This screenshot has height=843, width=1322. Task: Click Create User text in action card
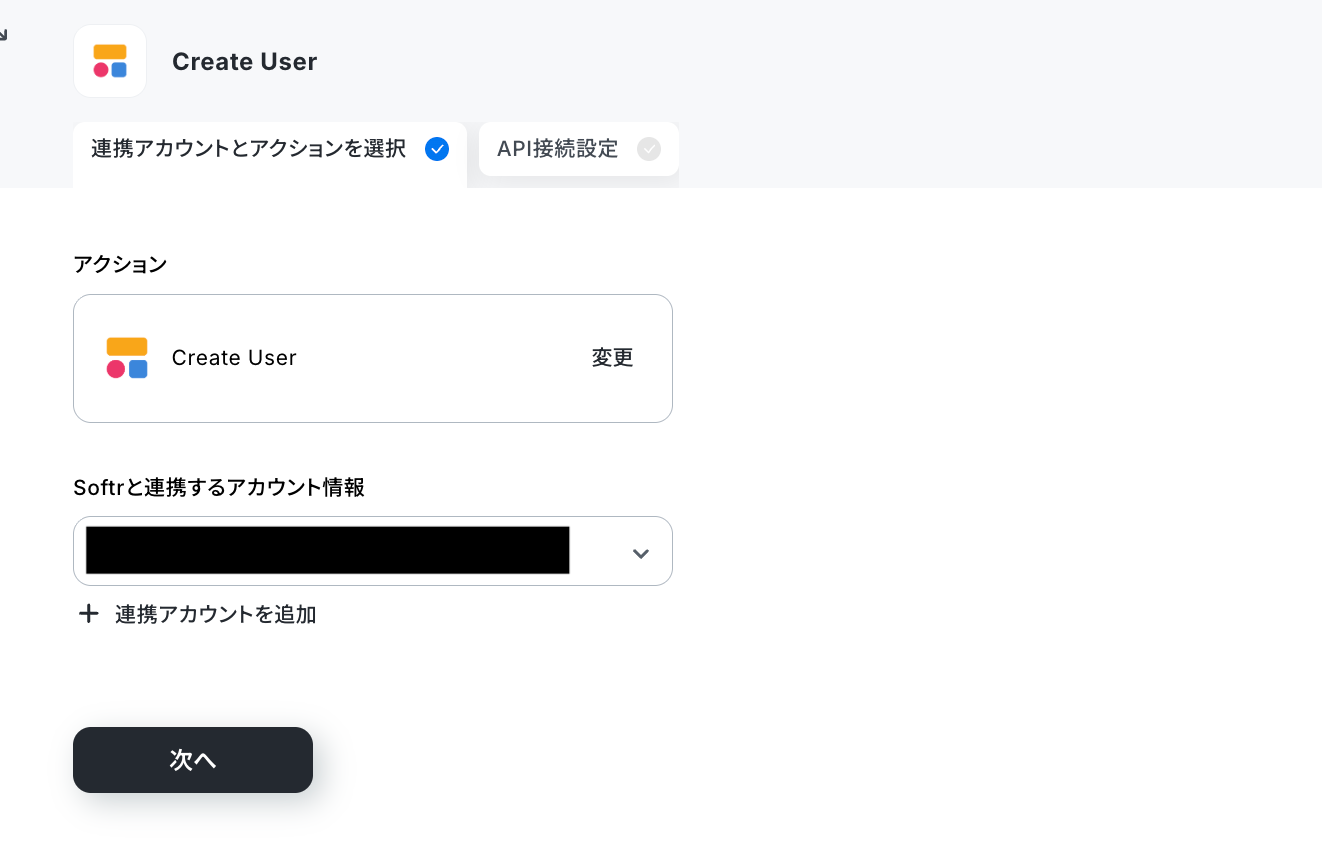234,358
